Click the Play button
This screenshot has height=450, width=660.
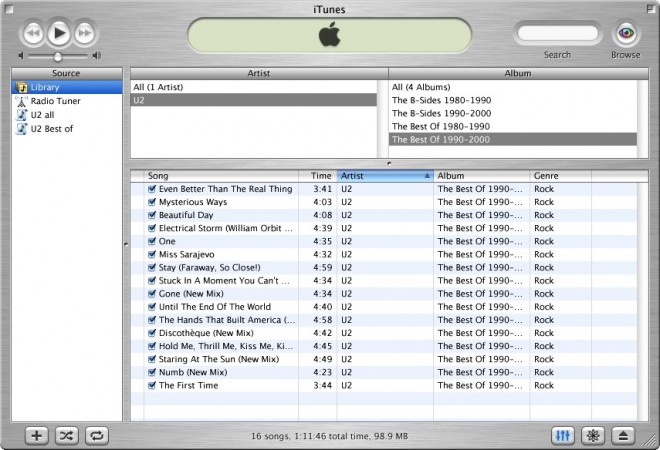(x=58, y=34)
